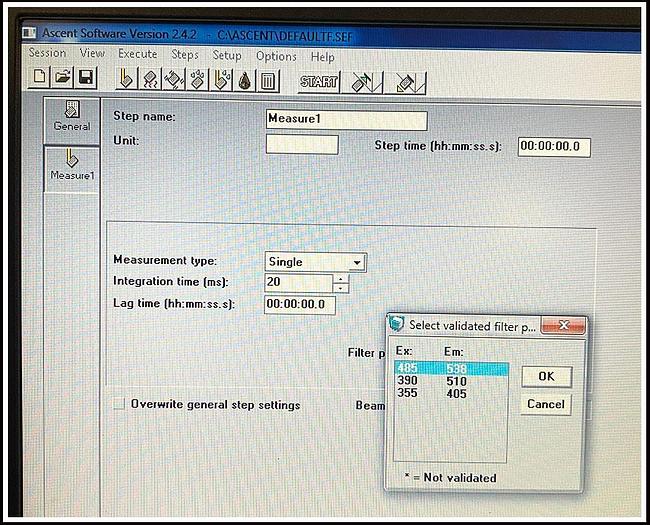Click the Integration time value field
The height and width of the screenshot is (525, 650).
298,282
